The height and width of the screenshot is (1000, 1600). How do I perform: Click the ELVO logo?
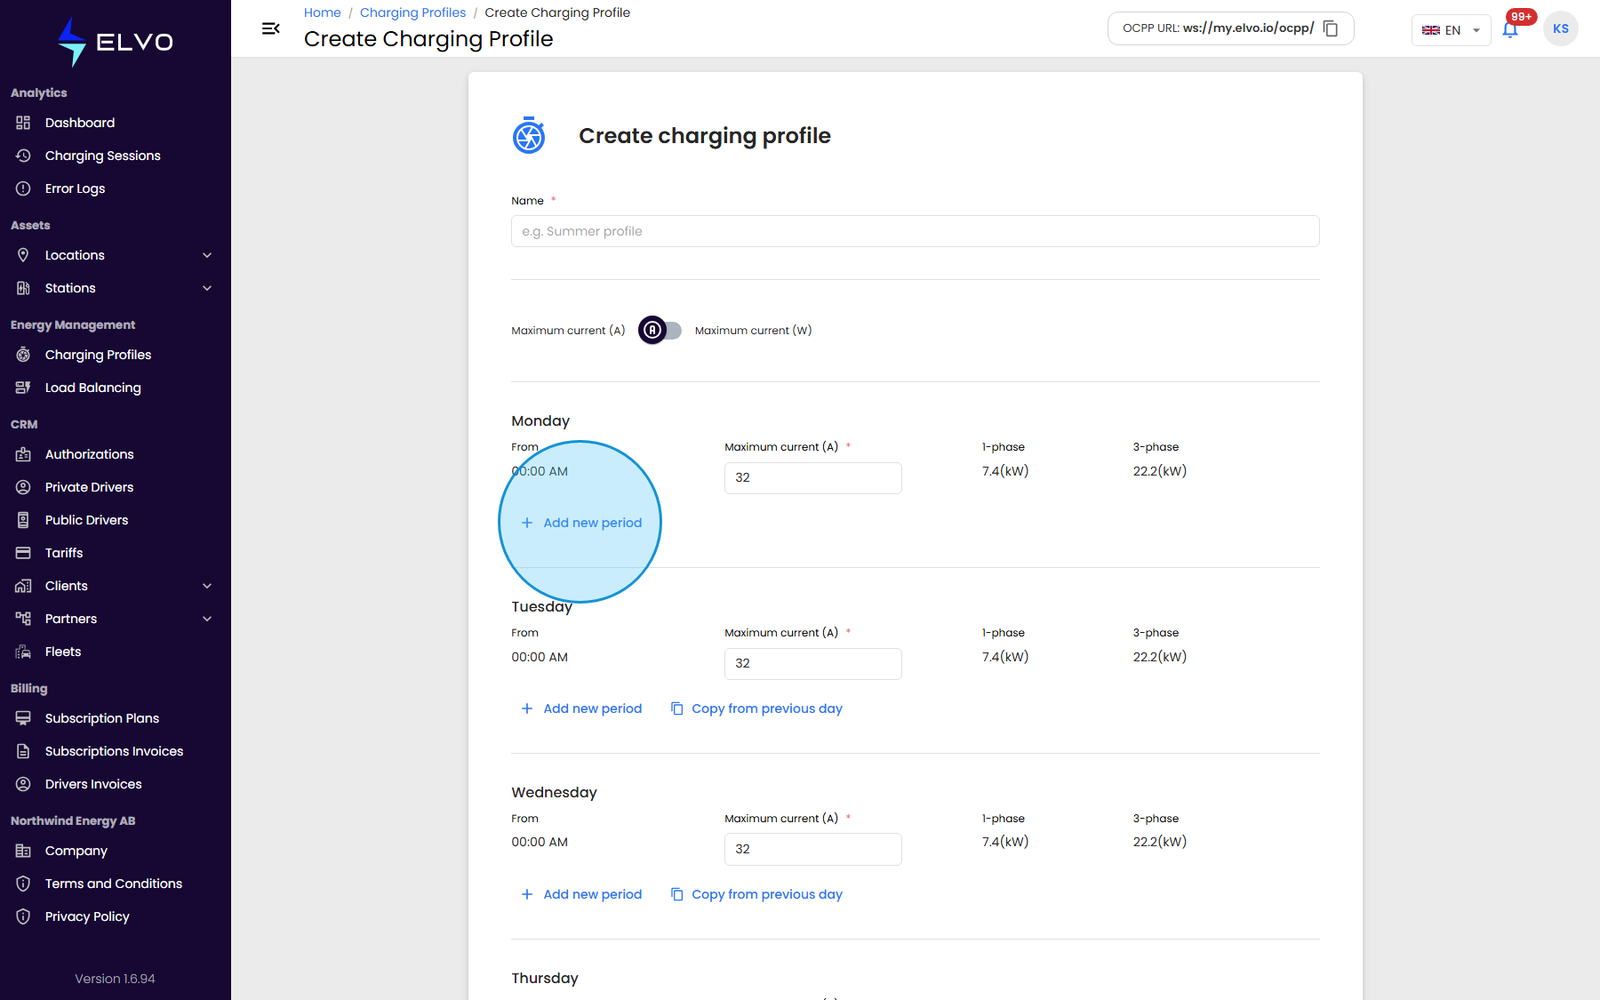click(115, 42)
